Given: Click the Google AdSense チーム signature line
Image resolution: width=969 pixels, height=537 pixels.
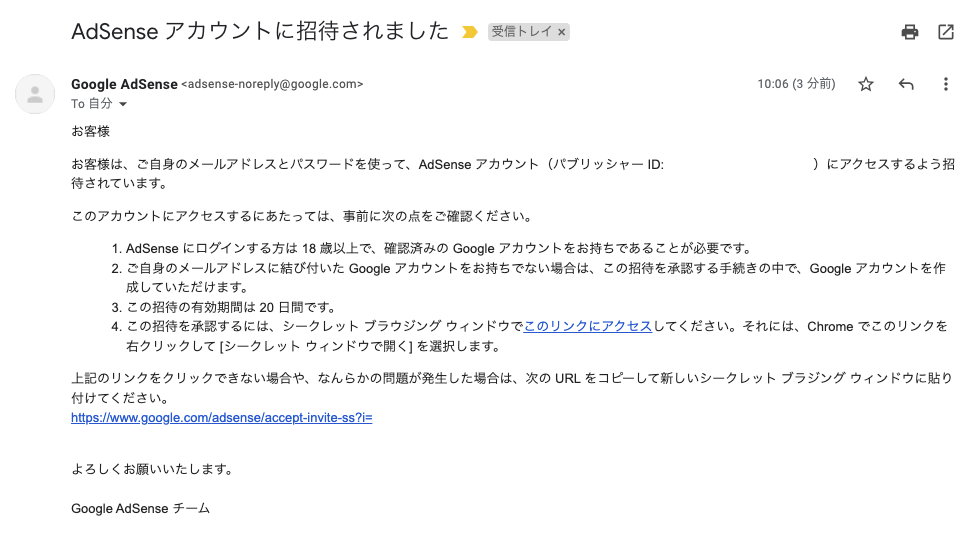Looking at the screenshot, I should tap(141, 509).
